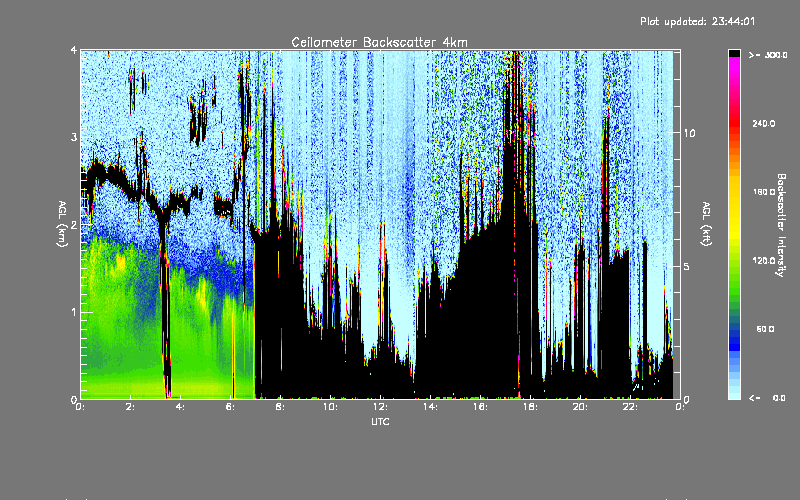This screenshot has width=800, height=500.
Task: Click the '120.0' colorbar value
Action: [x=764, y=260]
